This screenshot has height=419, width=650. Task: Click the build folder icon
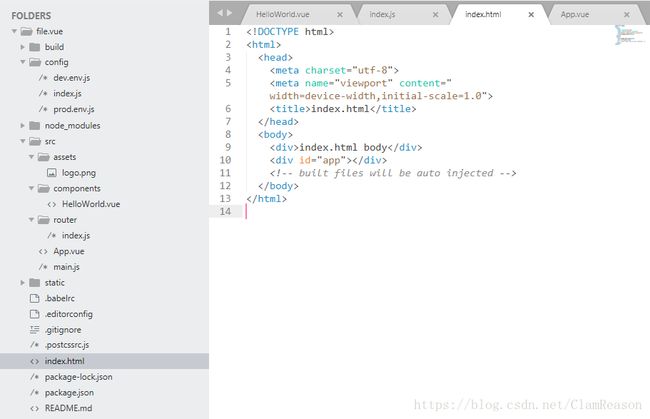[x=35, y=47]
